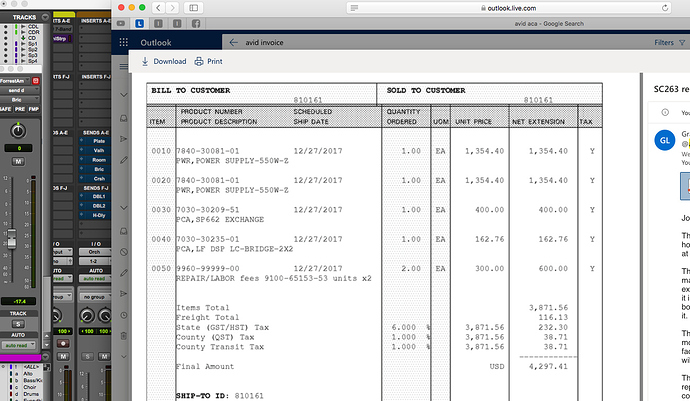Expand the top chevron in Outlook sidebar
This screenshot has width=690, height=401.
(124, 95)
